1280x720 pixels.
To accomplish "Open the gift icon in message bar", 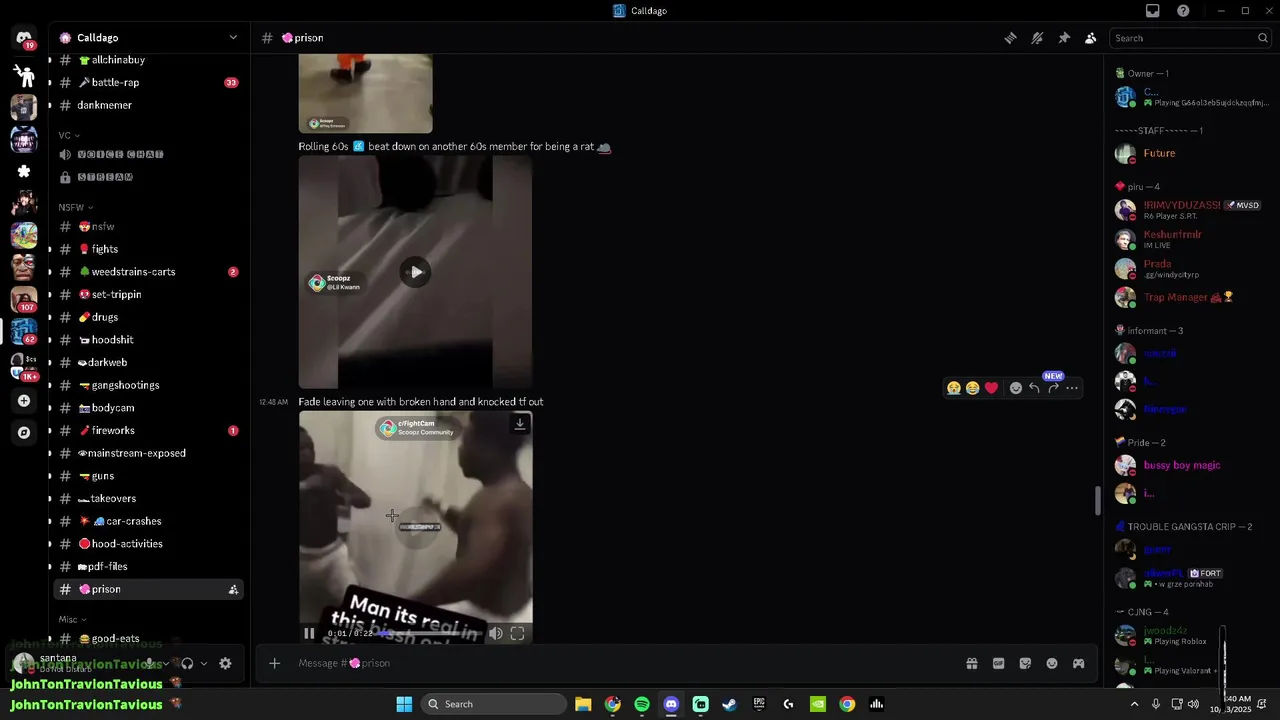I will coord(971,663).
